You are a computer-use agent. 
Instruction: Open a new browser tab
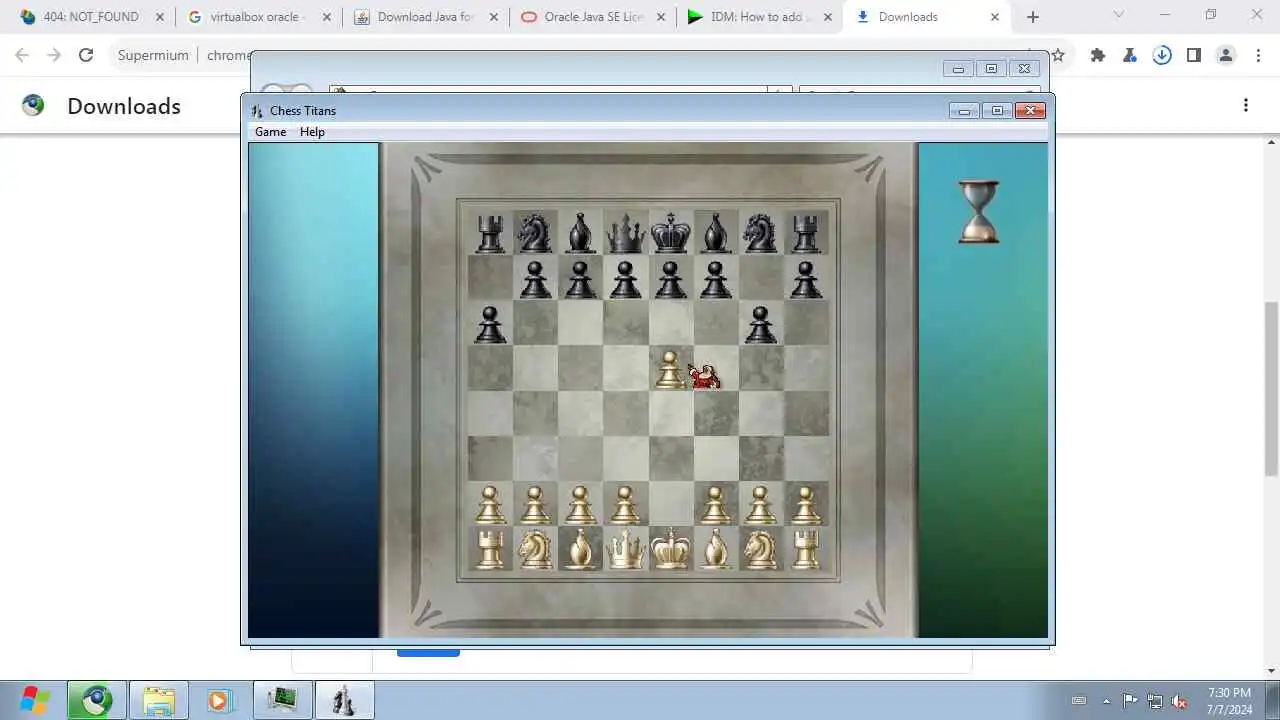point(1033,17)
